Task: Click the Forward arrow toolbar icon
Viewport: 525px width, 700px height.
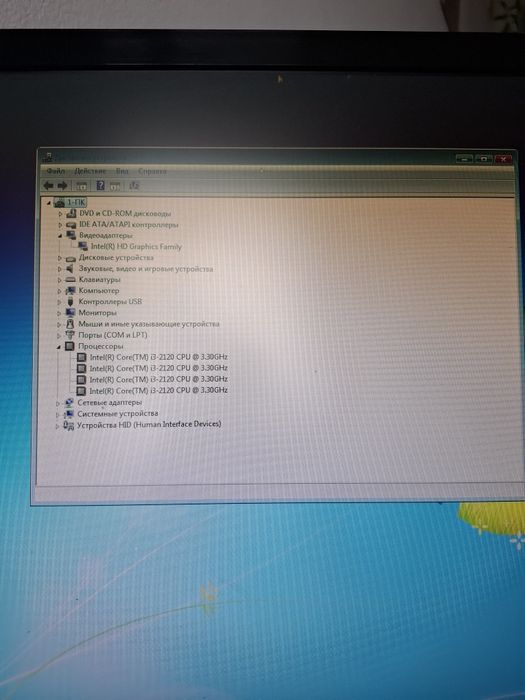Action: click(62, 185)
